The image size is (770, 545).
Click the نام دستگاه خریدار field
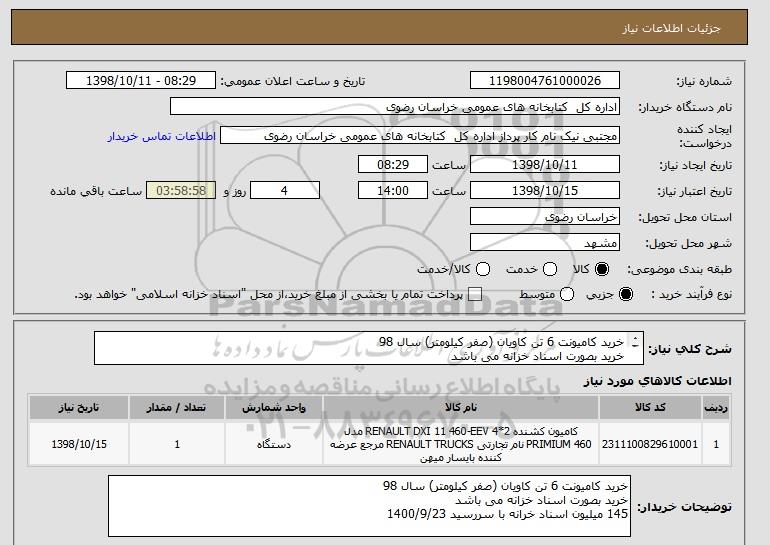(x=395, y=107)
